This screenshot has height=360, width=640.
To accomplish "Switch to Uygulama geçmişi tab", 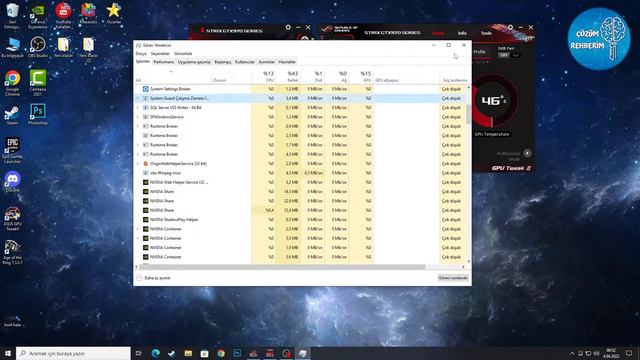I will pyautogui.click(x=194, y=62).
